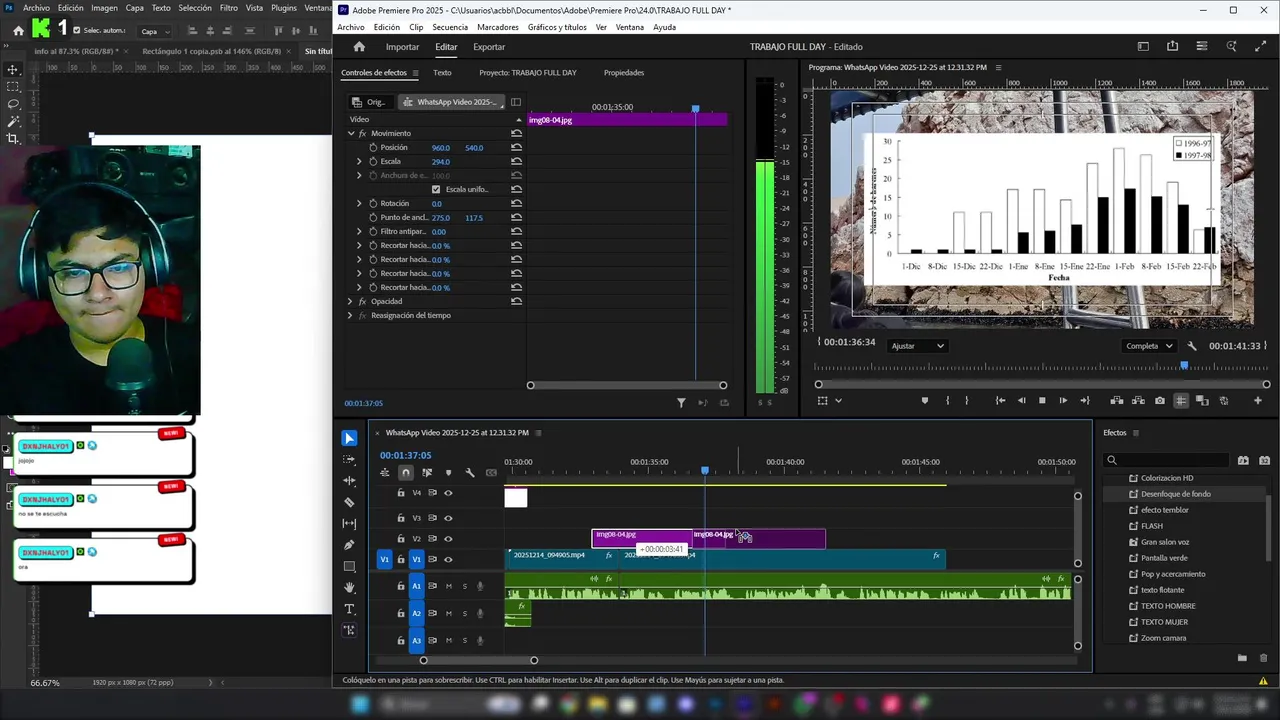
Task: Open the program monitor button editor plus
Action: coord(1257,401)
